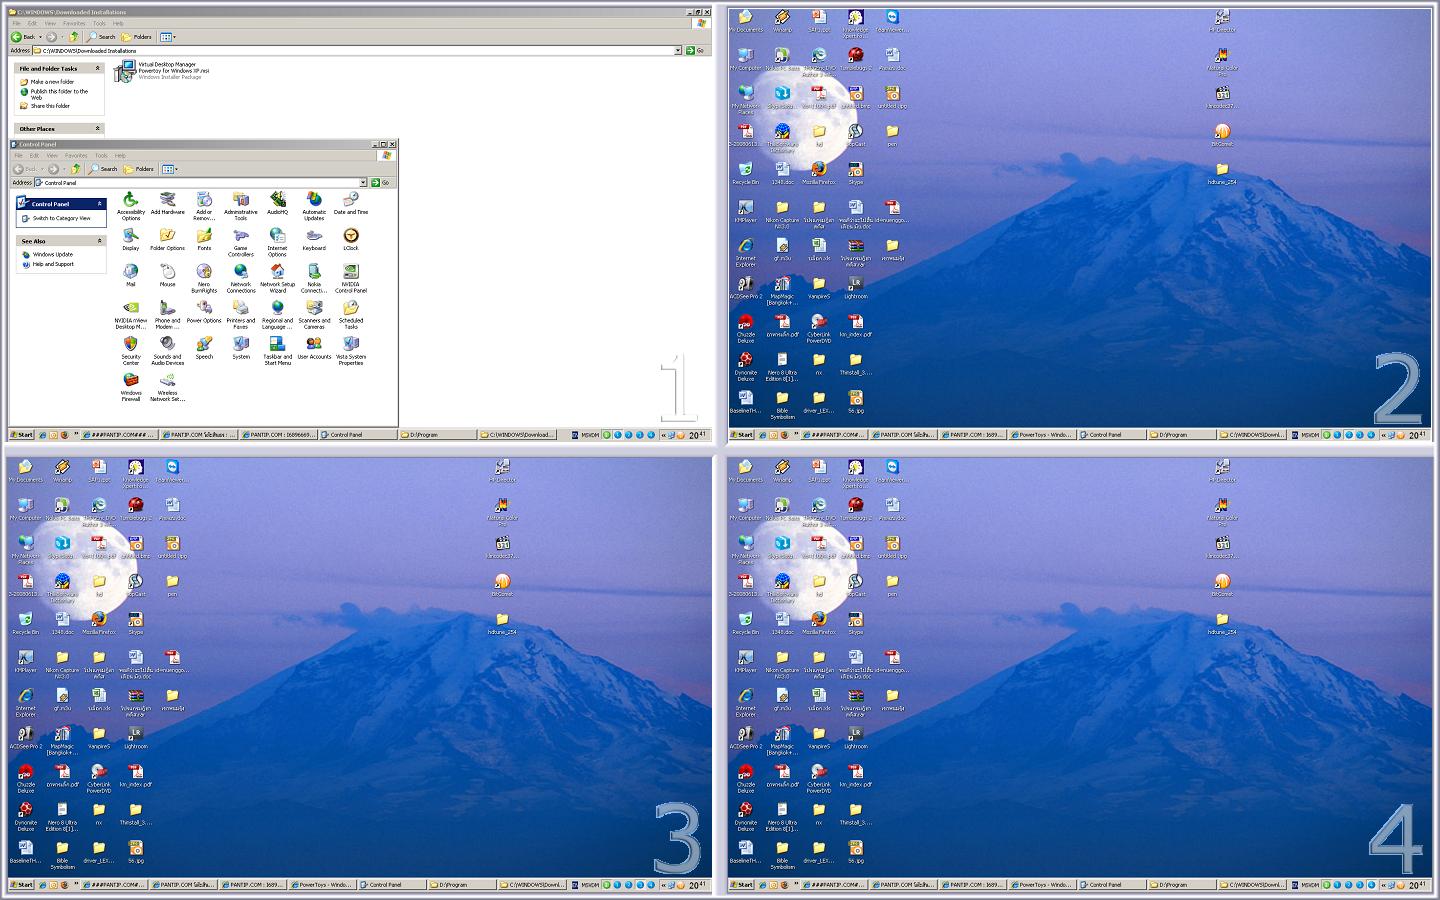Viewport: 1440px width, 900px height.
Task: Open Game Controllers in Control Panel
Action: [241, 242]
